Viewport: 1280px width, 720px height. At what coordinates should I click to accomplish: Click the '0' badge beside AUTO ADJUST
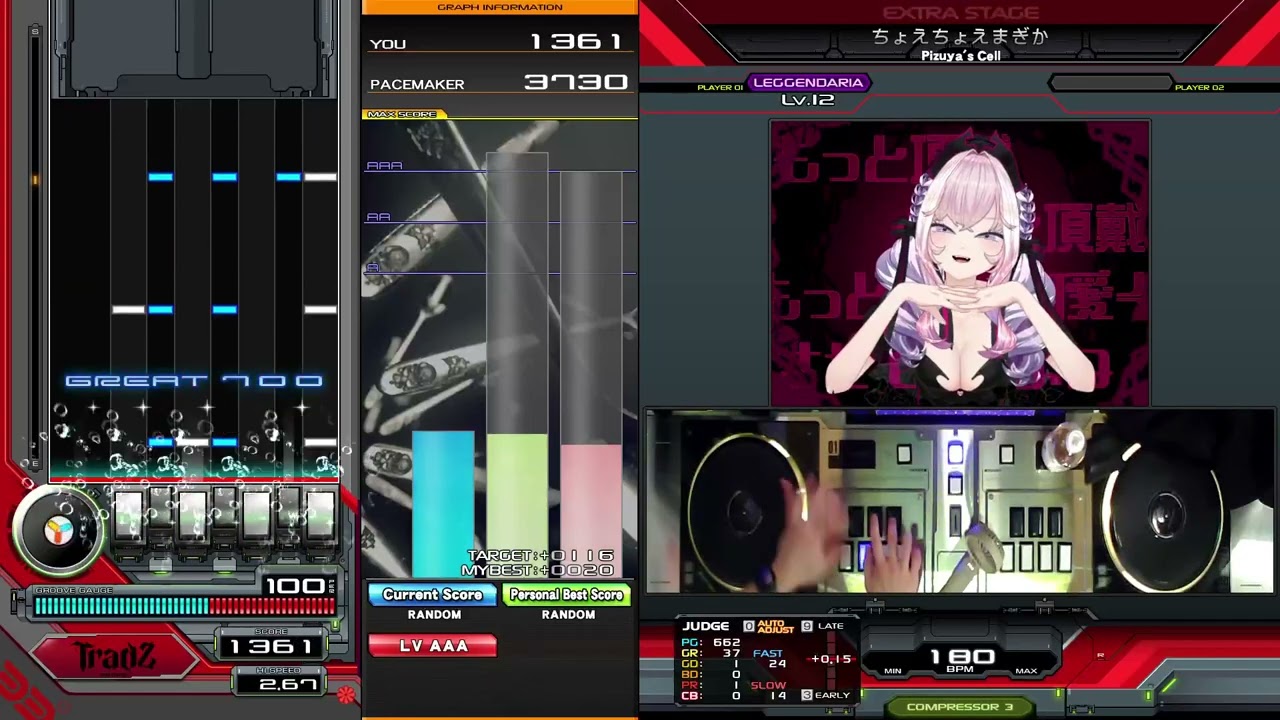tap(748, 626)
